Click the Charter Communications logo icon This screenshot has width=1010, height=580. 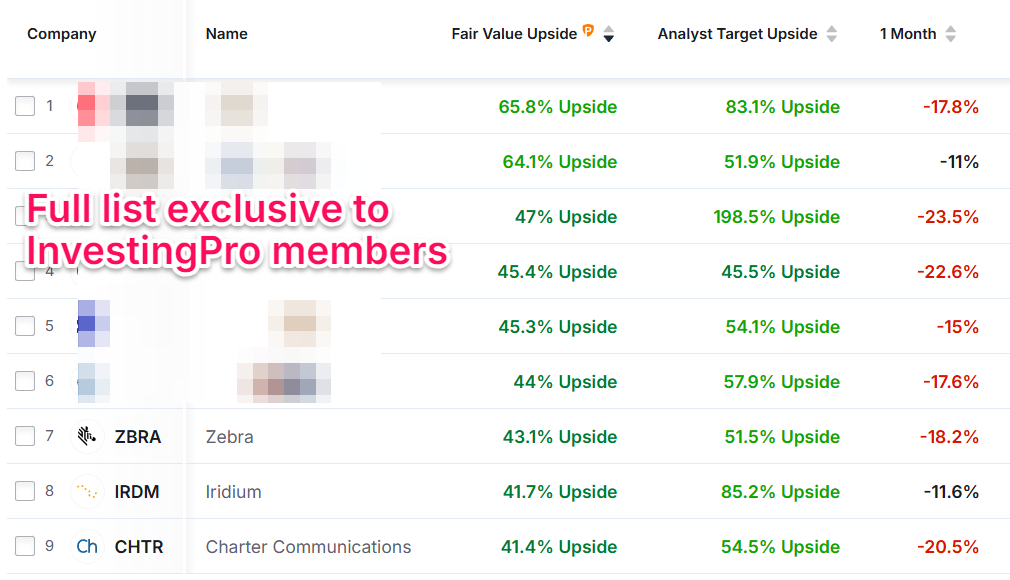click(x=88, y=547)
